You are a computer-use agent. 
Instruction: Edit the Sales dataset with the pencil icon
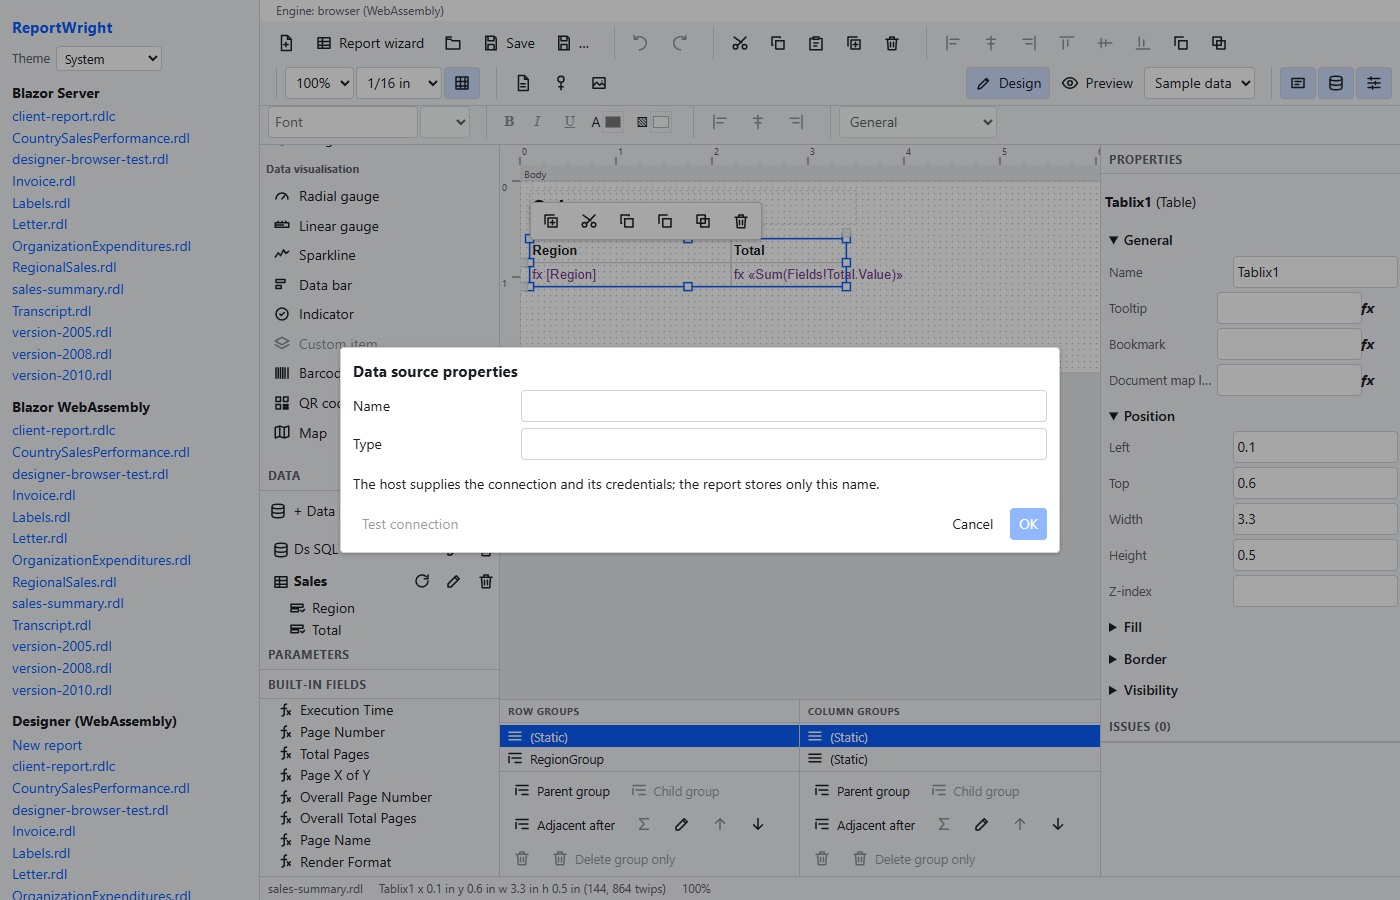[453, 581]
